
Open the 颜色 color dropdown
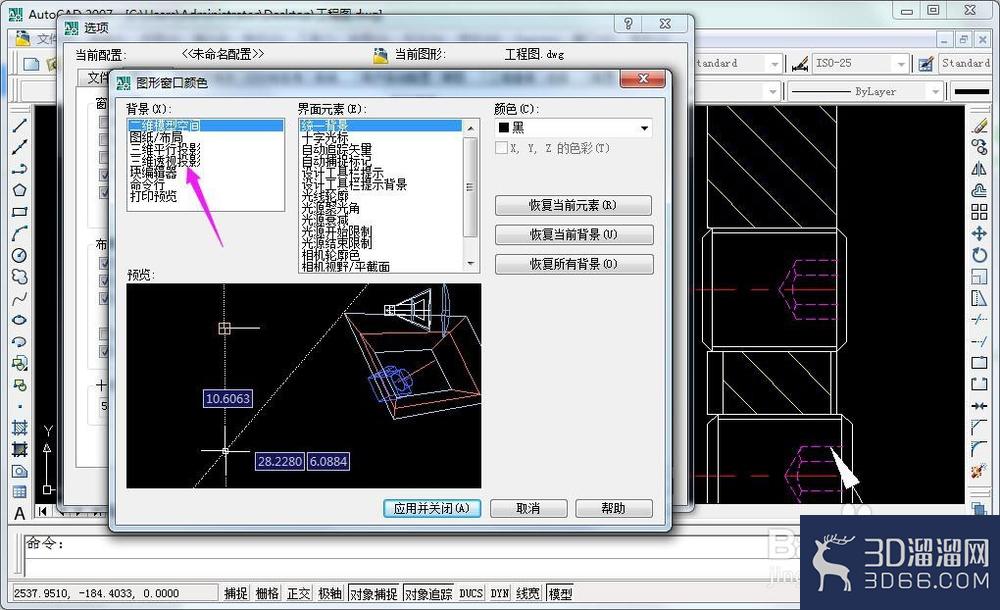coord(573,128)
